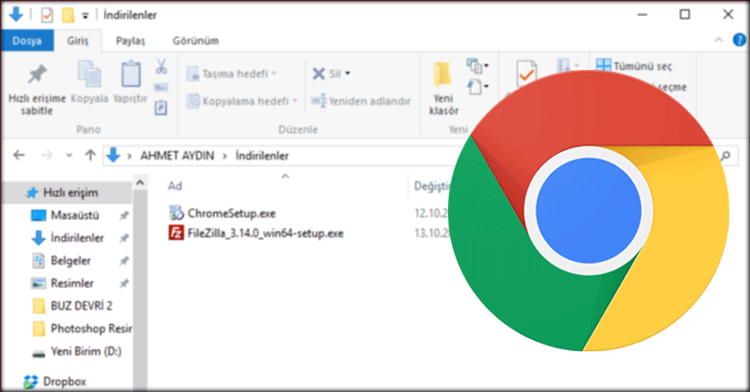The height and width of the screenshot is (392, 750).
Task: Click the pin icon next to Resimler
Action: pyautogui.click(x=124, y=283)
